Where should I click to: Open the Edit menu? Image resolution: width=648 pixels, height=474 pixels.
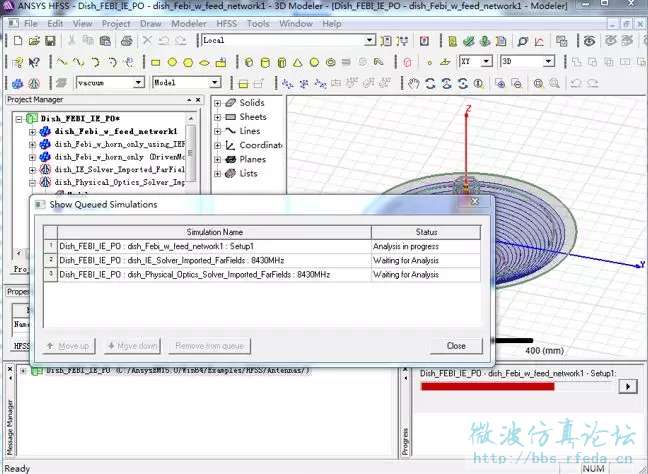[55, 24]
